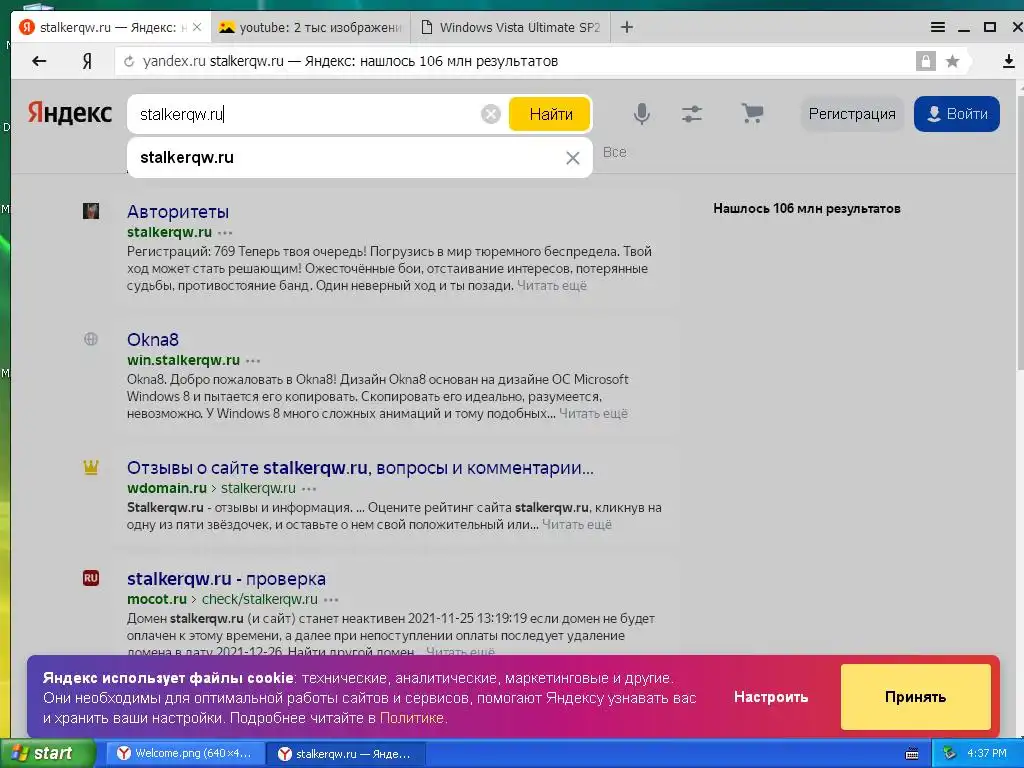Go back with the browser back arrow

coord(39,61)
